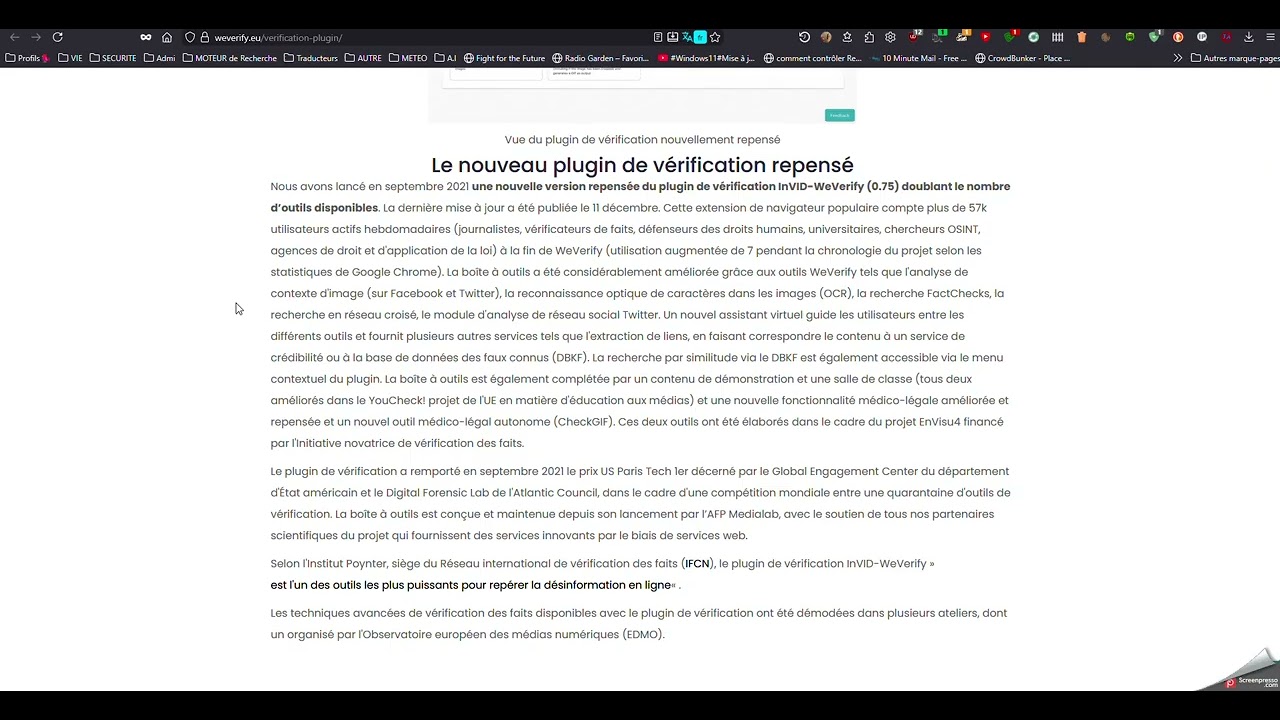
Task: Open the tracking protection shield icon
Action: point(190,37)
